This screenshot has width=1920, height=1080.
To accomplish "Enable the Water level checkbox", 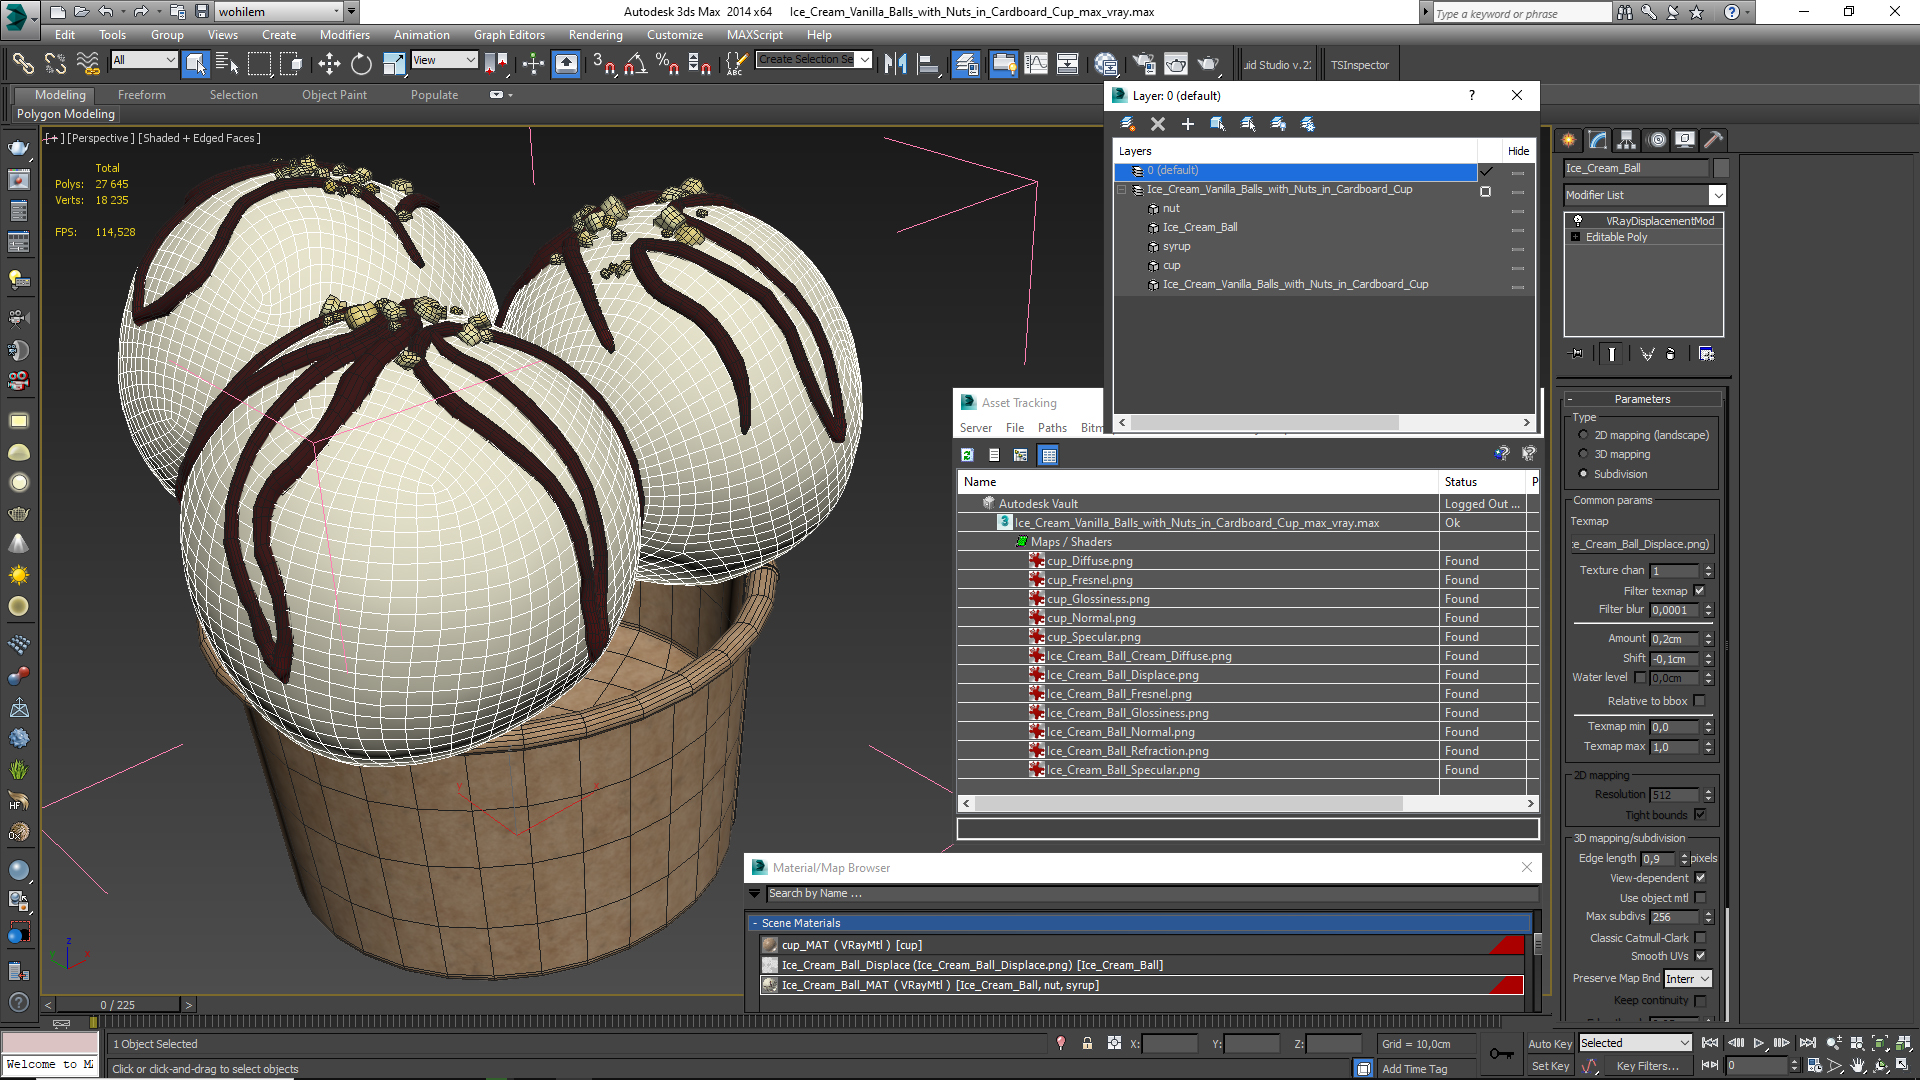I will 1640,677.
